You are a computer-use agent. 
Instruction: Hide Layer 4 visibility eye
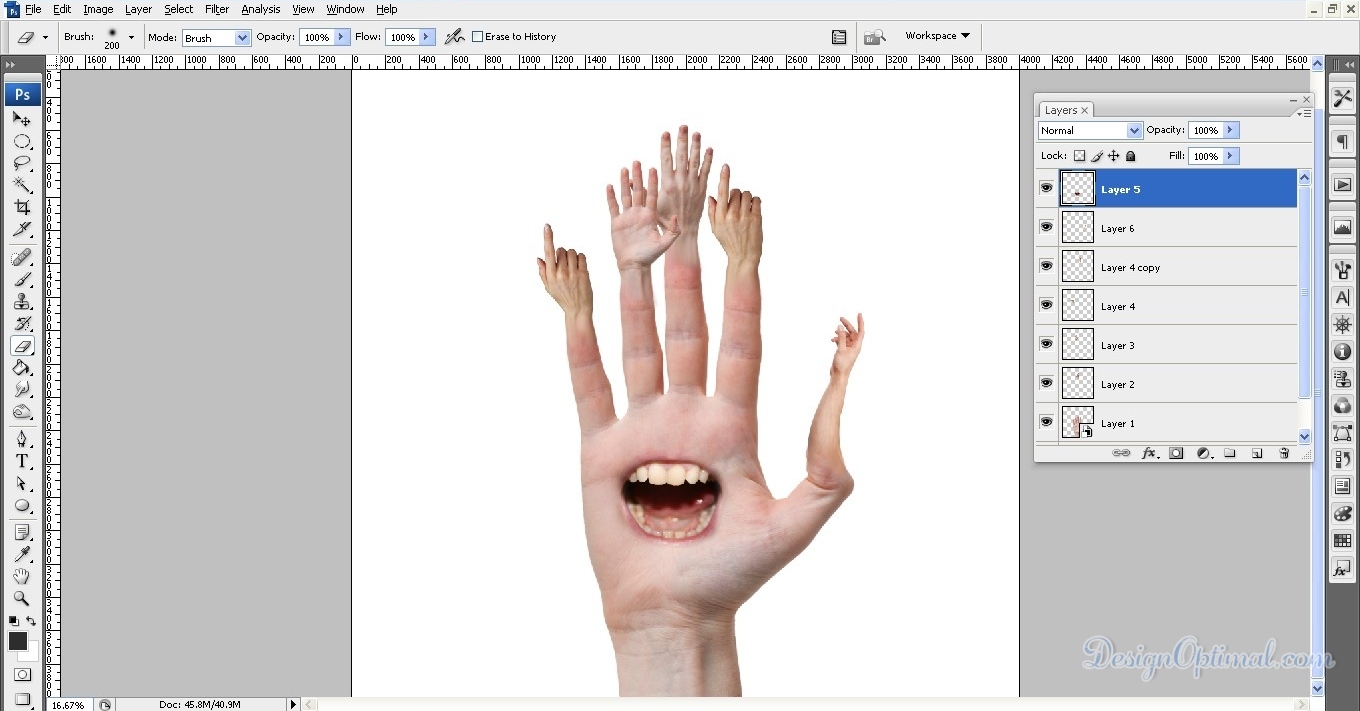pyautogui.click(x=1046, y=305)
